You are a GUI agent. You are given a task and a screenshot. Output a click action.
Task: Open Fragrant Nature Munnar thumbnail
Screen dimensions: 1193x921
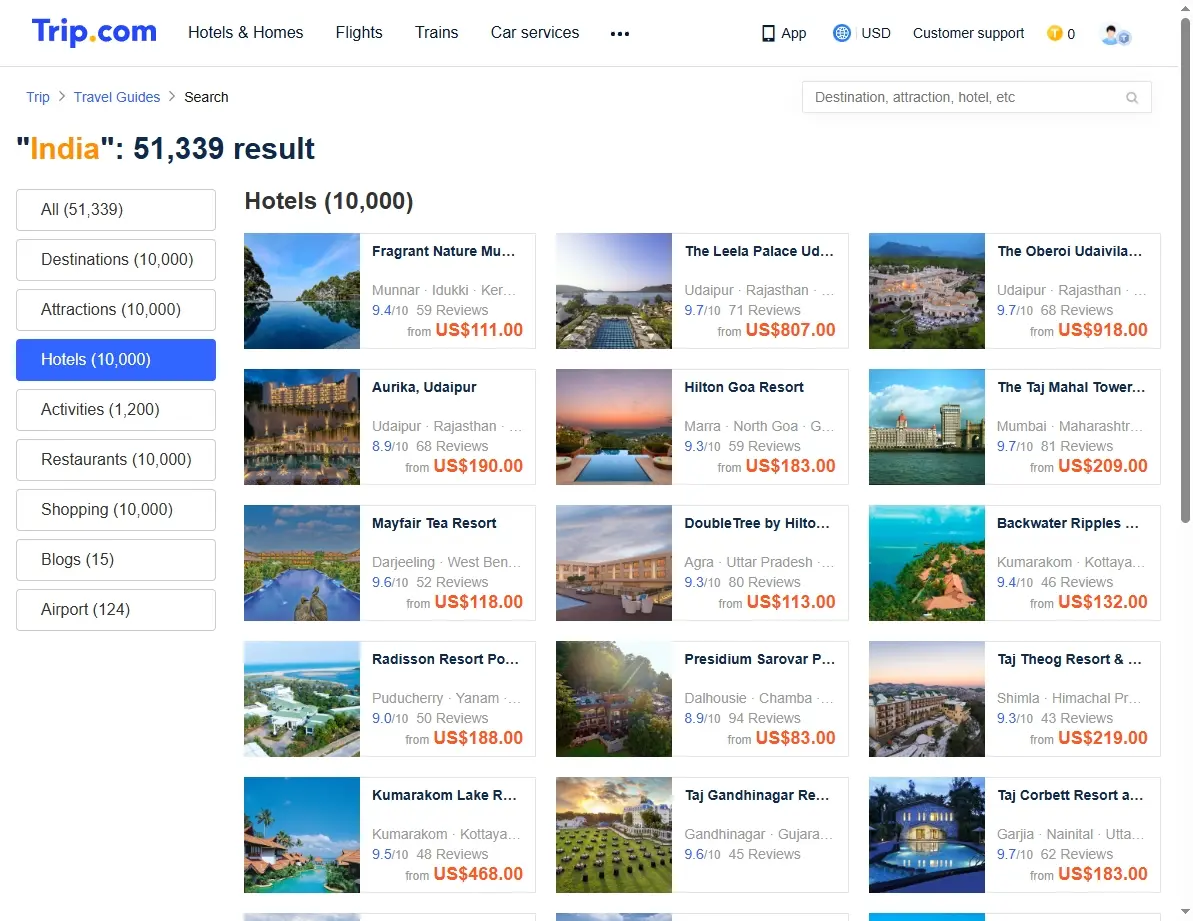302,291
